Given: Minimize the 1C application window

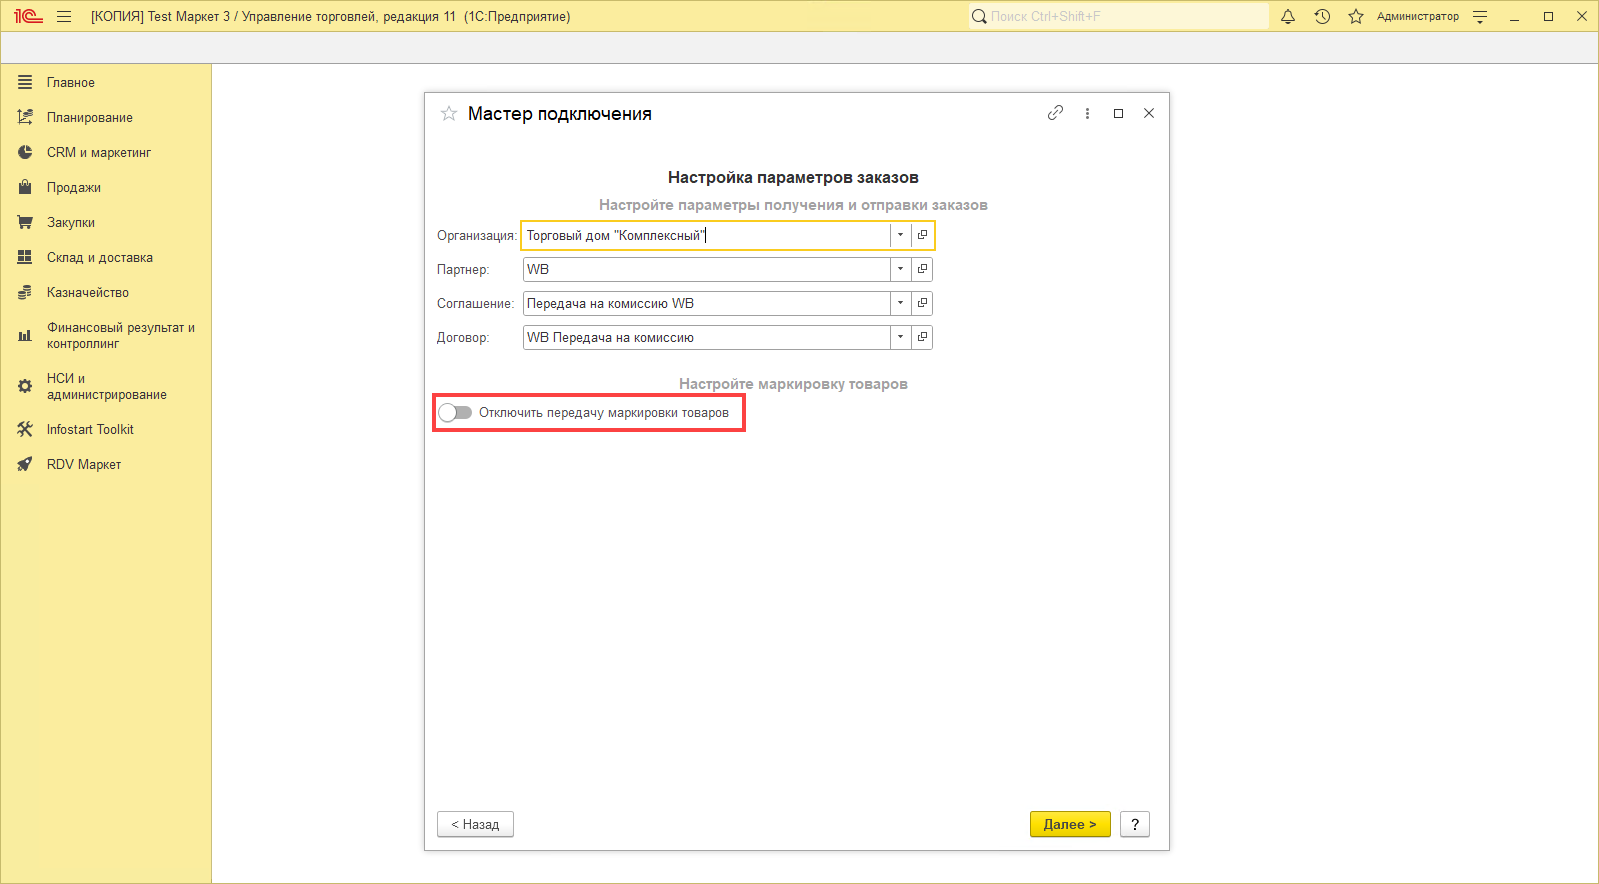Looking at the screenshot, I should (1514, 16).
